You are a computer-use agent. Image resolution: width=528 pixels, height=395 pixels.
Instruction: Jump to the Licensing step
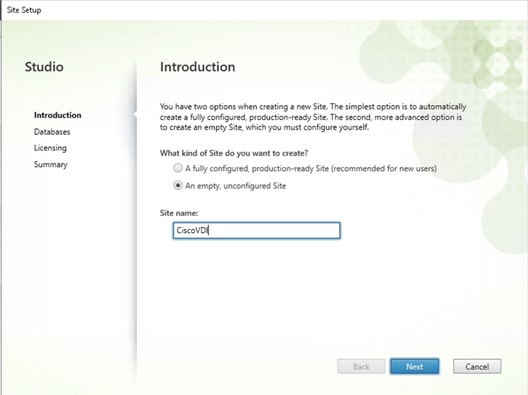coord(50,148)
